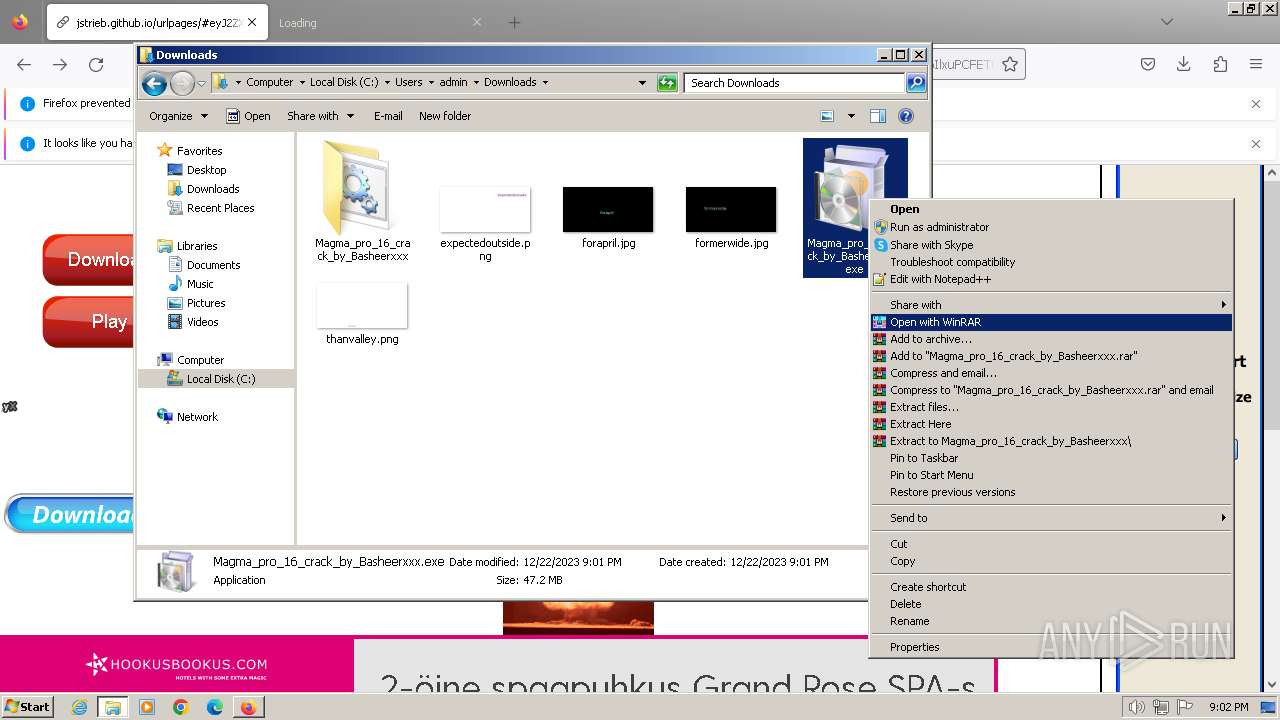Toggle the preview pane icon

[x=878, y=116]
